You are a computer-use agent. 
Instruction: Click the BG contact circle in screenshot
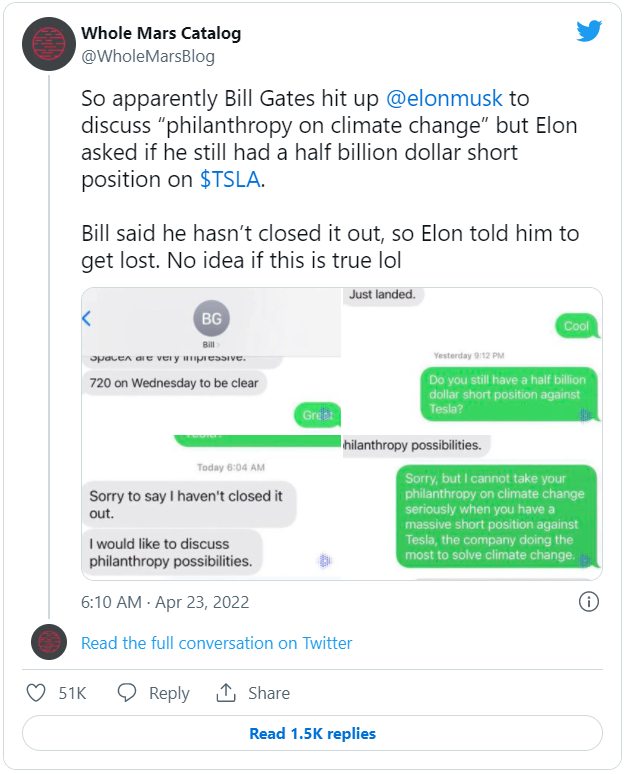211,320
